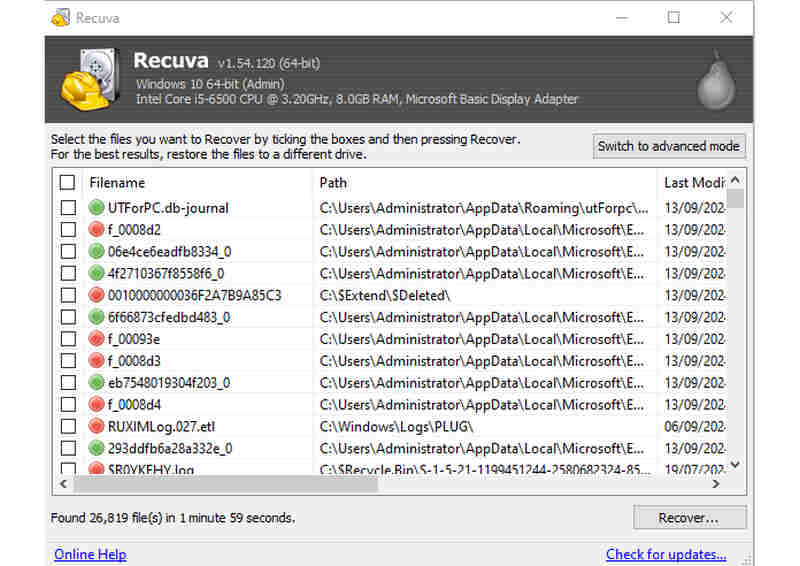
Task: Click red status dot for f_0008d2
Action: [x=96, y=229]
